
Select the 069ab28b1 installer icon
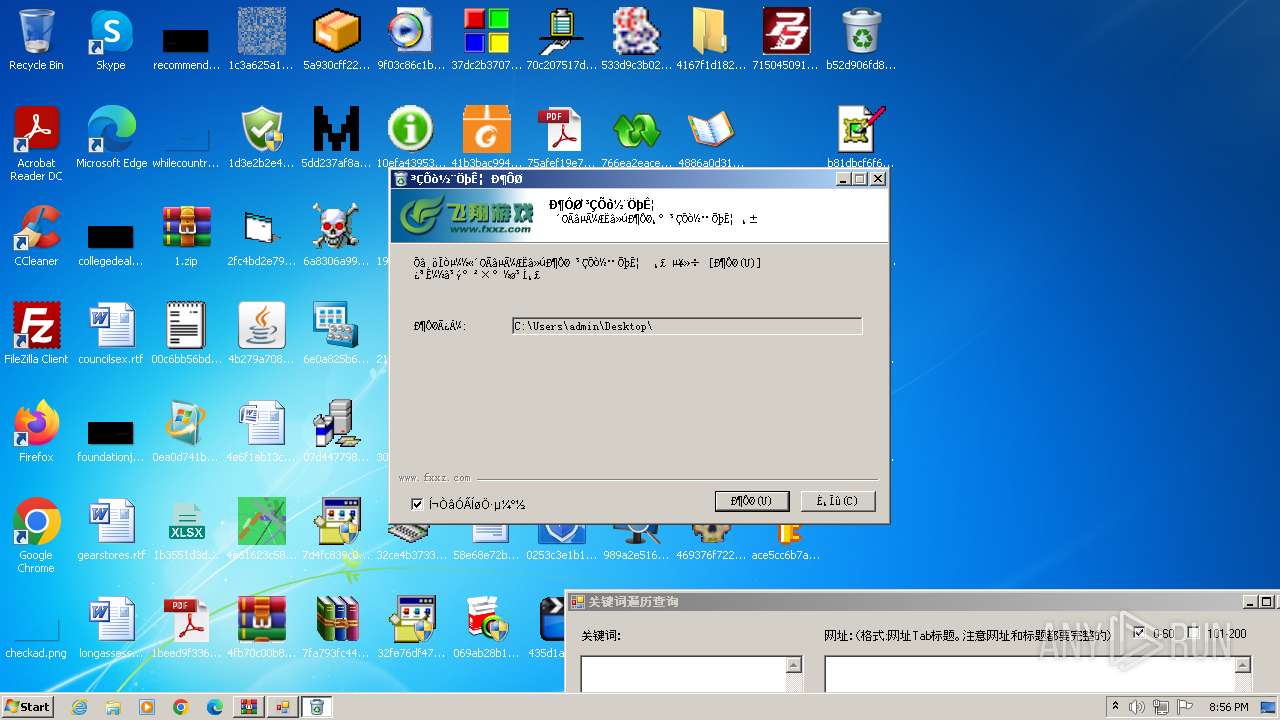(x=486, y=627)
